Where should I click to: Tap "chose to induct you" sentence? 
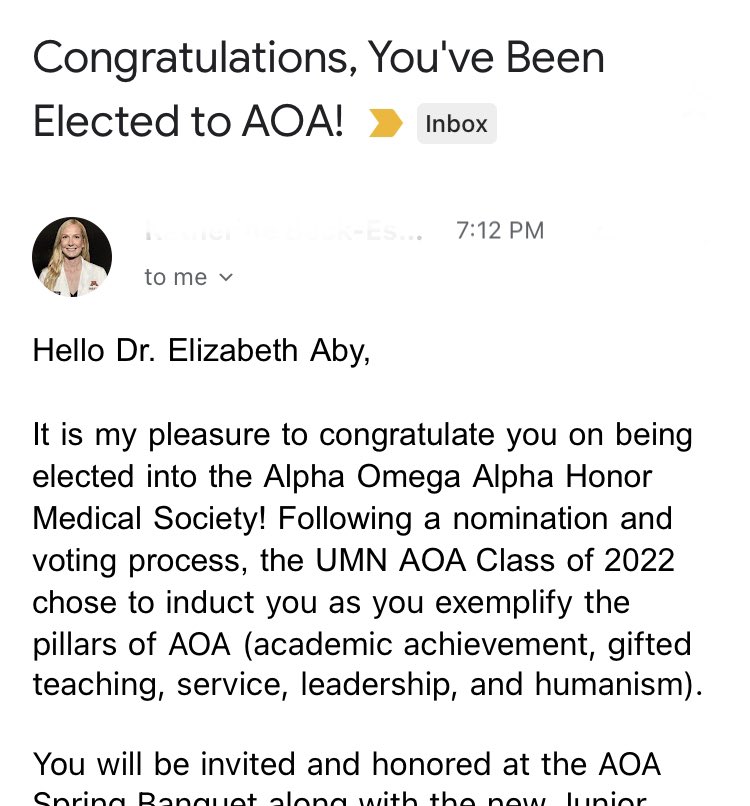coord(174,602)
